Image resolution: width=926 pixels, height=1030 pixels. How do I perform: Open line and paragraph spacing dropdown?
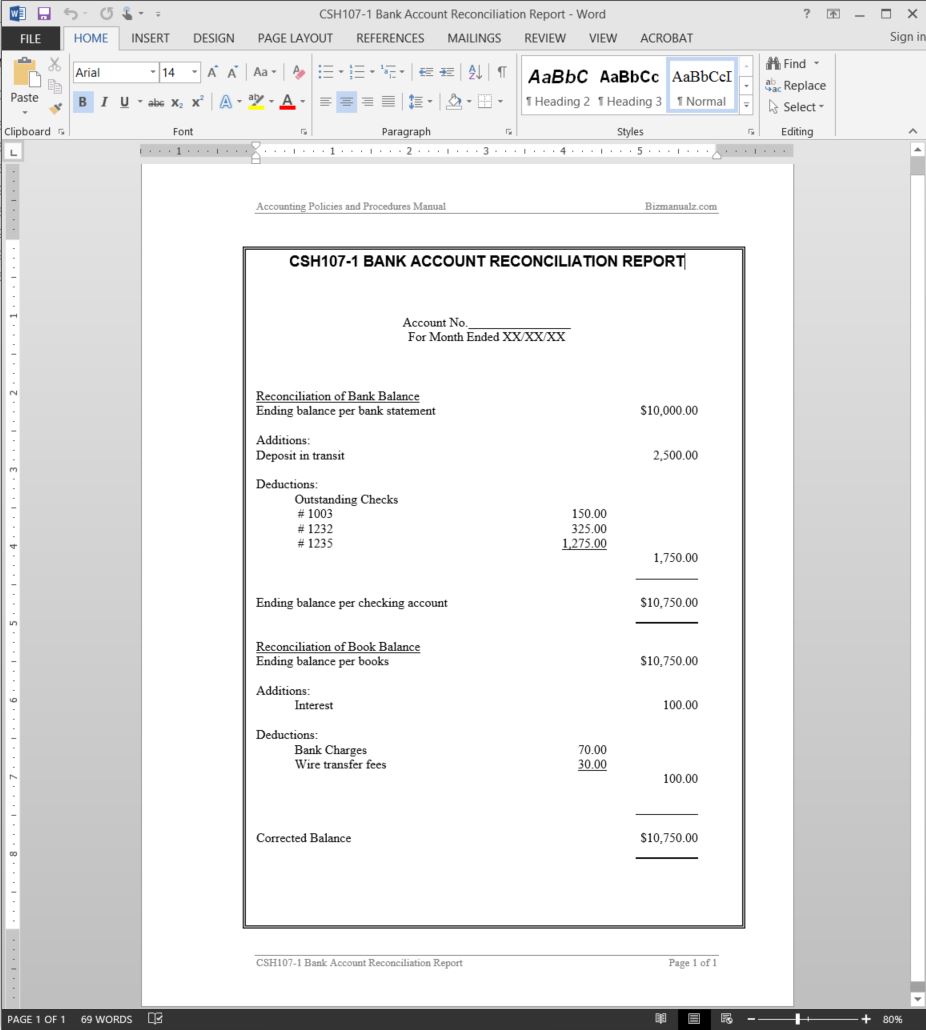(x=420, y=102)
